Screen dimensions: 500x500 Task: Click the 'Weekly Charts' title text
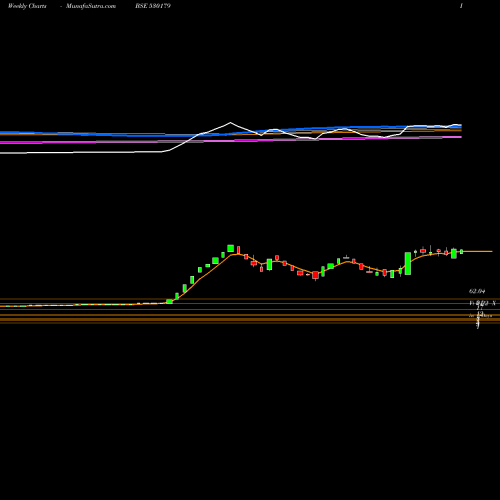click(x=27, y=6)
